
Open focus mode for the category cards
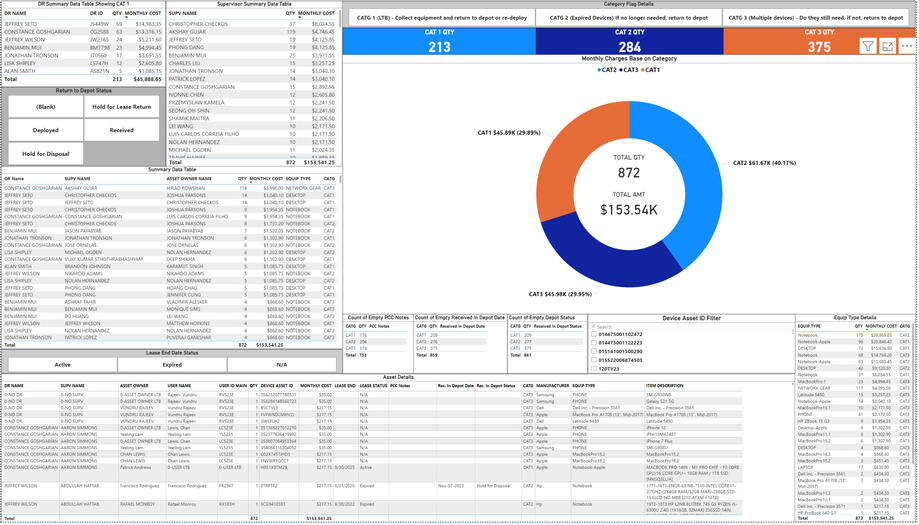pos(887,46)
